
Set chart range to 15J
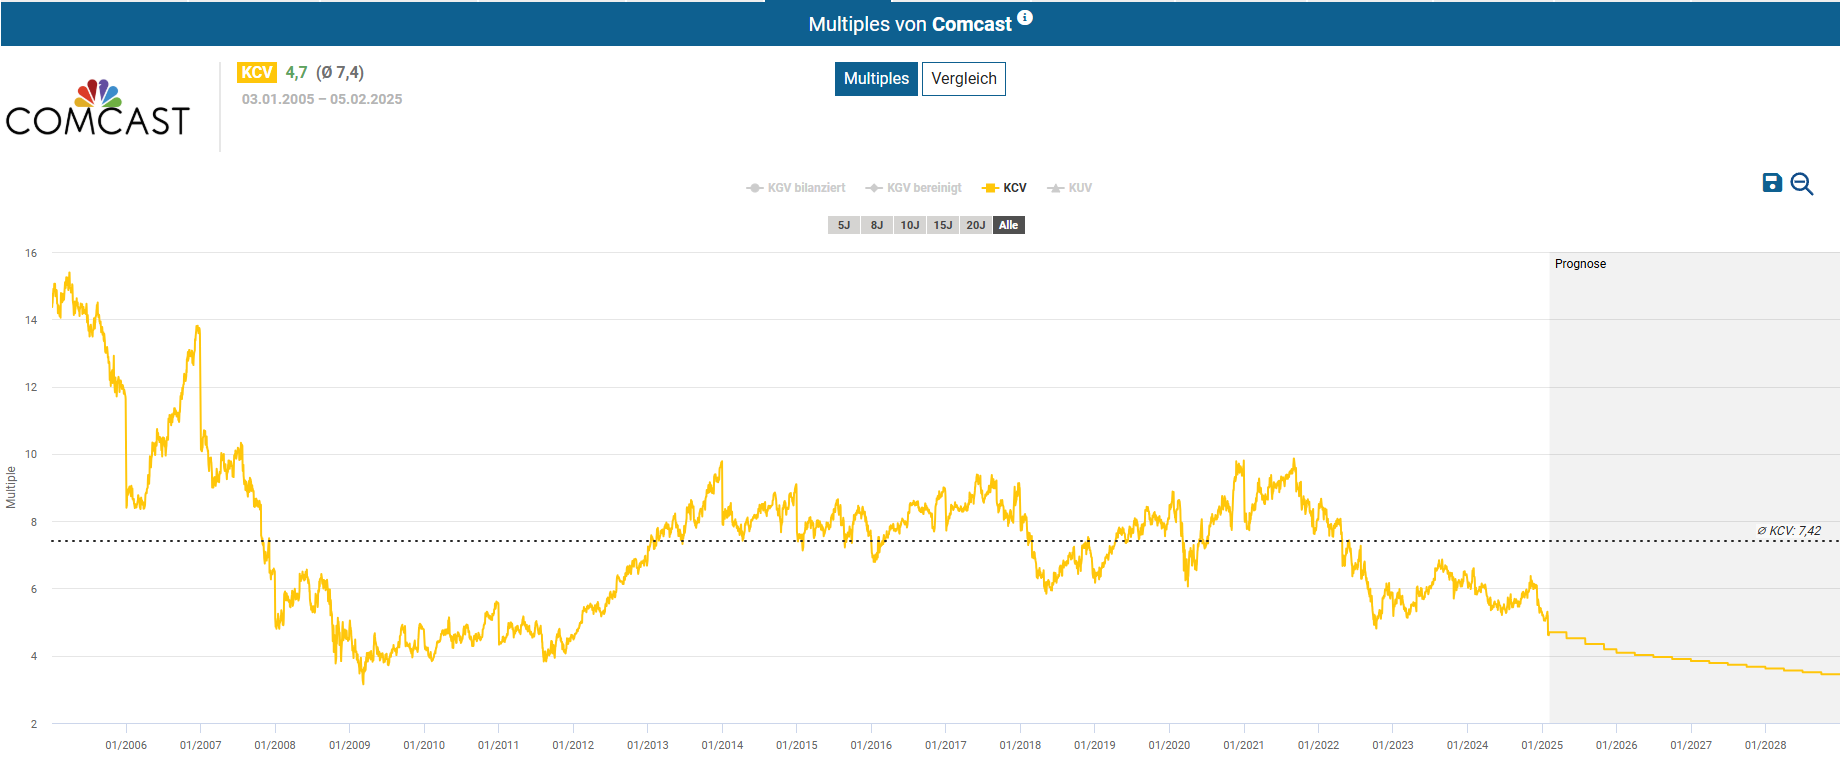click(942, 225)
